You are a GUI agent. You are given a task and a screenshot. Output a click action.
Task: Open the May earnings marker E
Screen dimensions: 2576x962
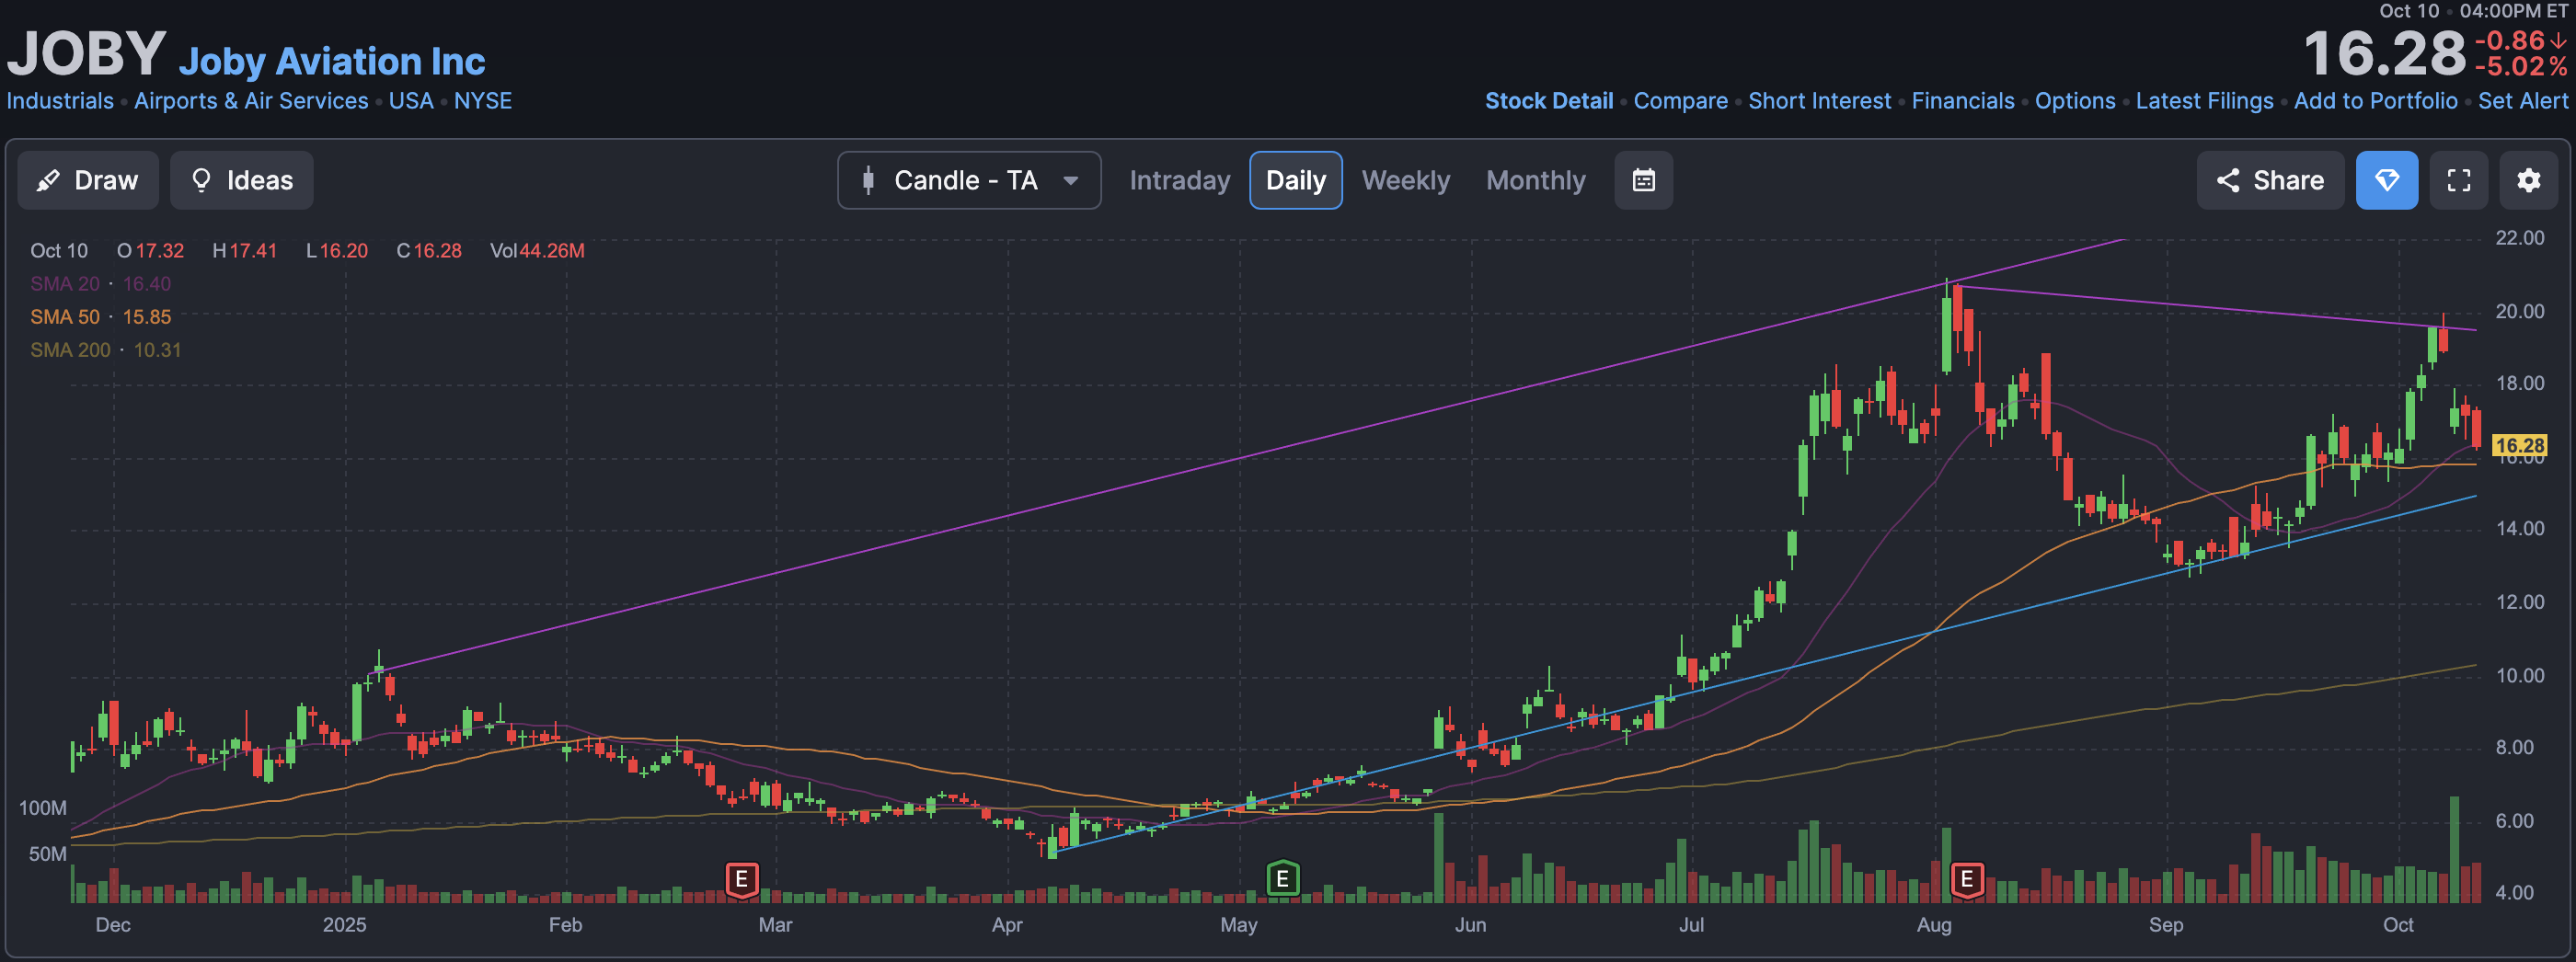1282,880
